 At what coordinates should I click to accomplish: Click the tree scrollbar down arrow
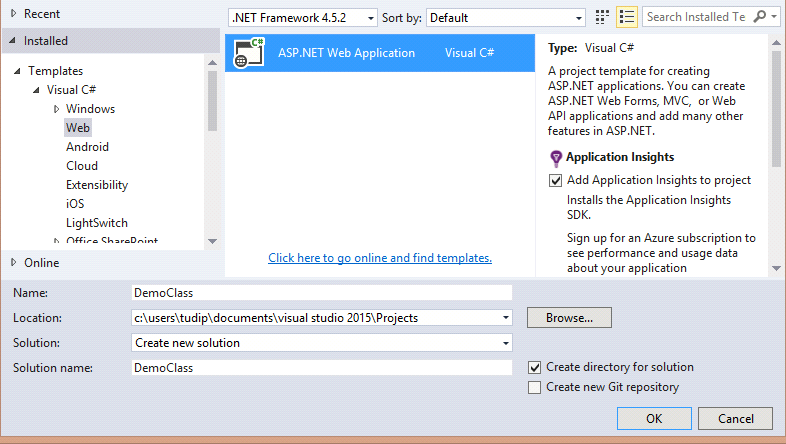coord(213,241)
